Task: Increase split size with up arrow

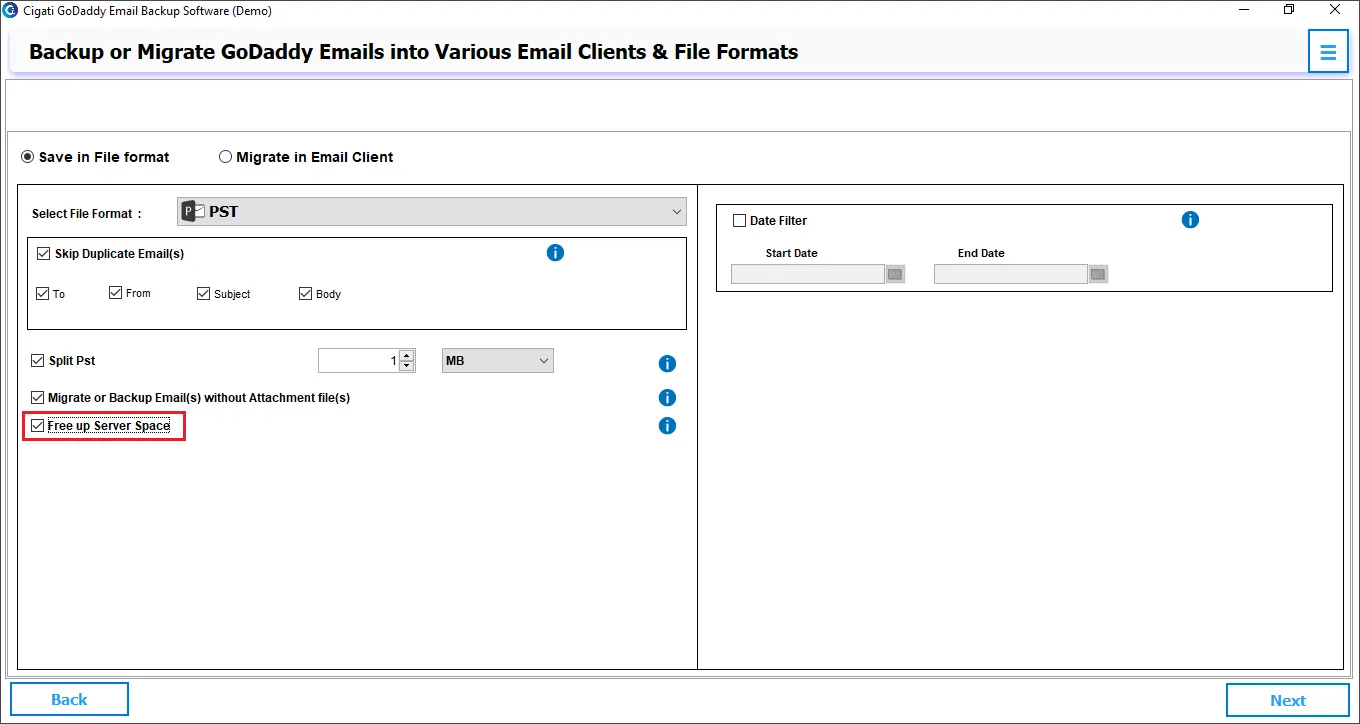Action: point(406,356)
